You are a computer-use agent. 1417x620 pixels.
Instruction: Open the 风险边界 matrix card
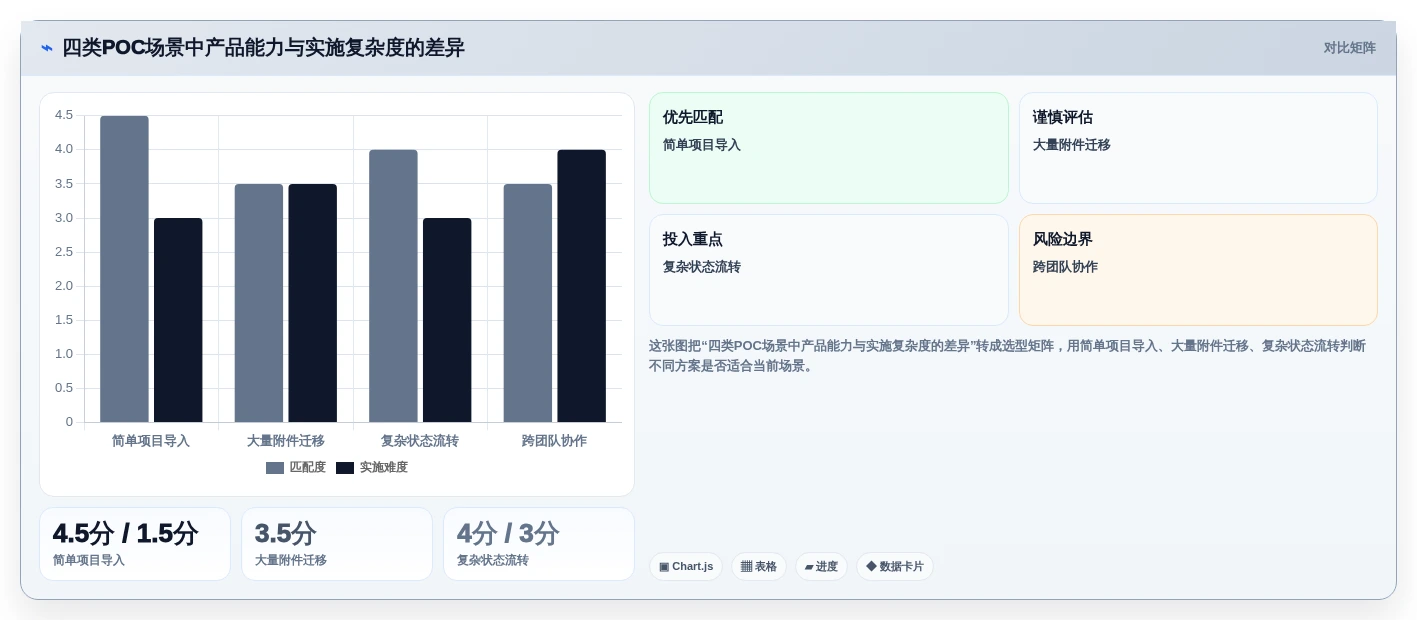tap(1198, 270)
